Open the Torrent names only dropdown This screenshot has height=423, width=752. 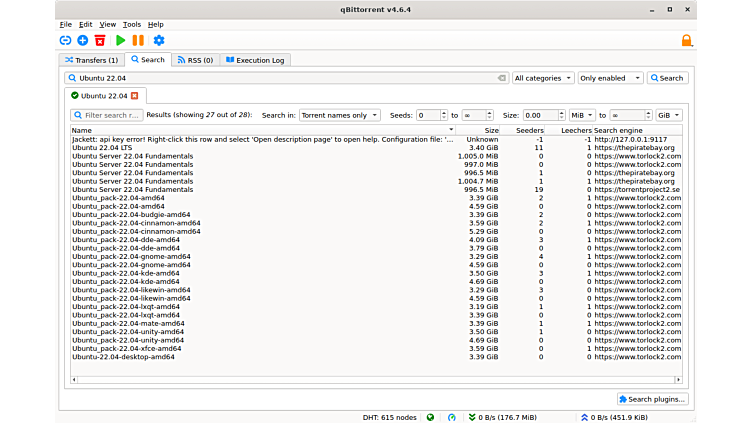tap(340, 115)
